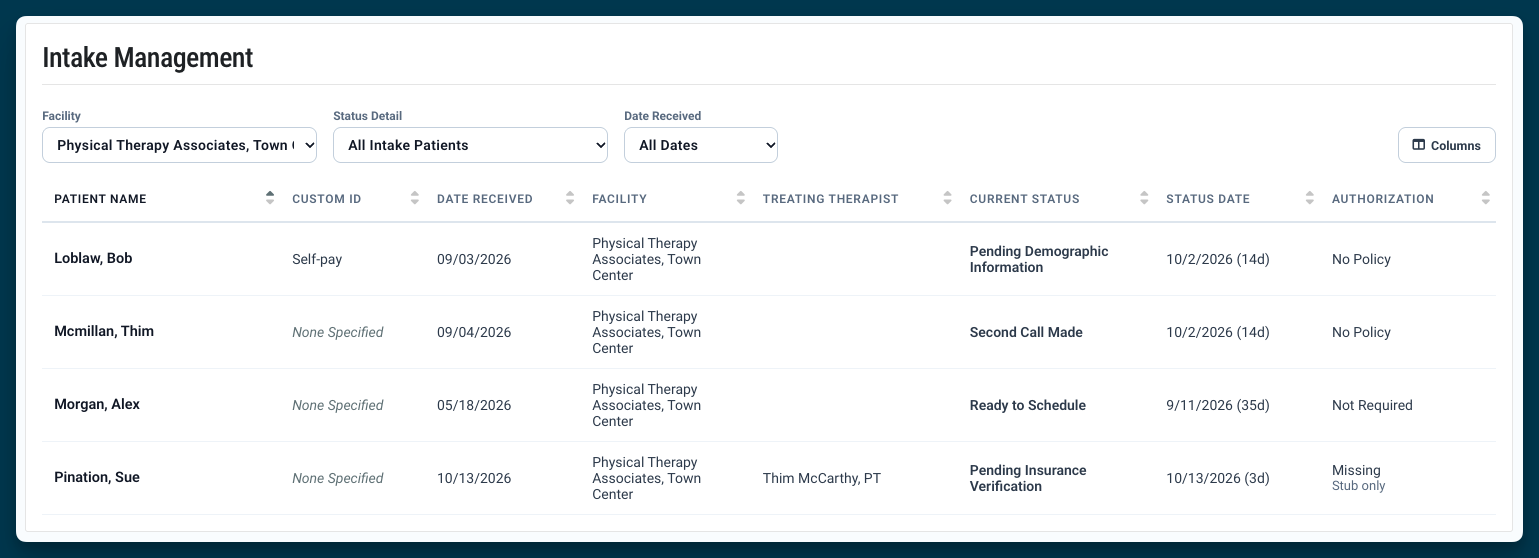The image size is (1539, 558).
Task: Click the Date Received column sort icon
Action: tap(570, 198)
